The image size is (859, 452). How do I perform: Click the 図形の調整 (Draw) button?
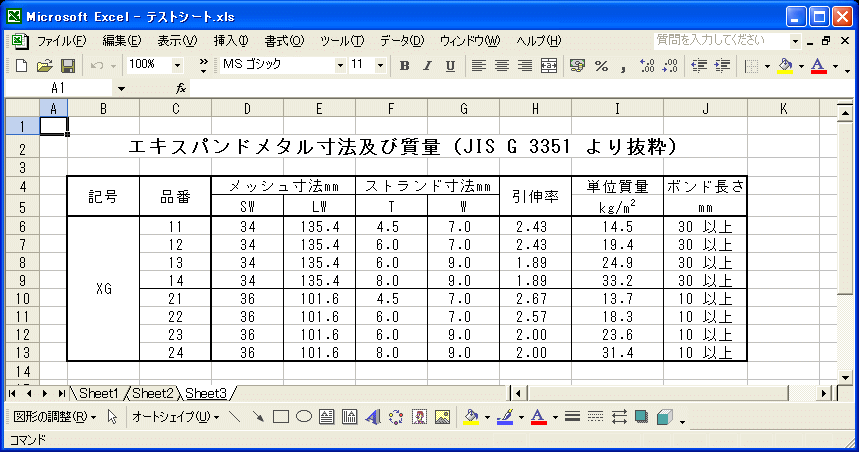point(54,417)
